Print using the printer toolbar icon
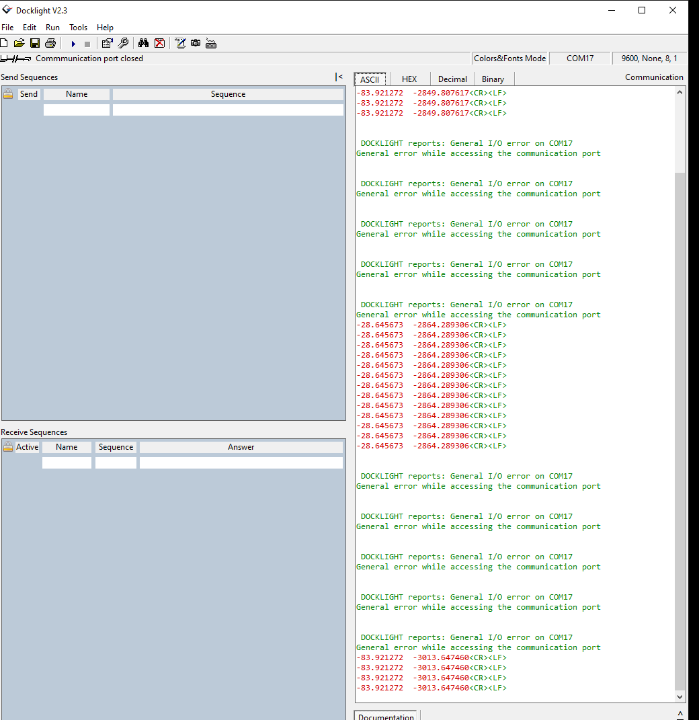This screenshot has height=720, width=699. click(x=50, y=44)
